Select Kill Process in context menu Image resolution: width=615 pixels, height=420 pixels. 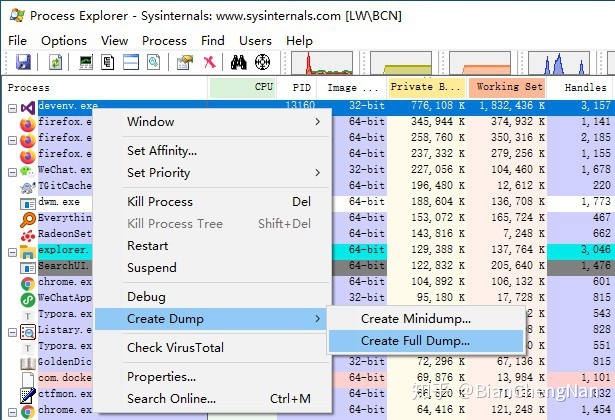pos(212,202)
